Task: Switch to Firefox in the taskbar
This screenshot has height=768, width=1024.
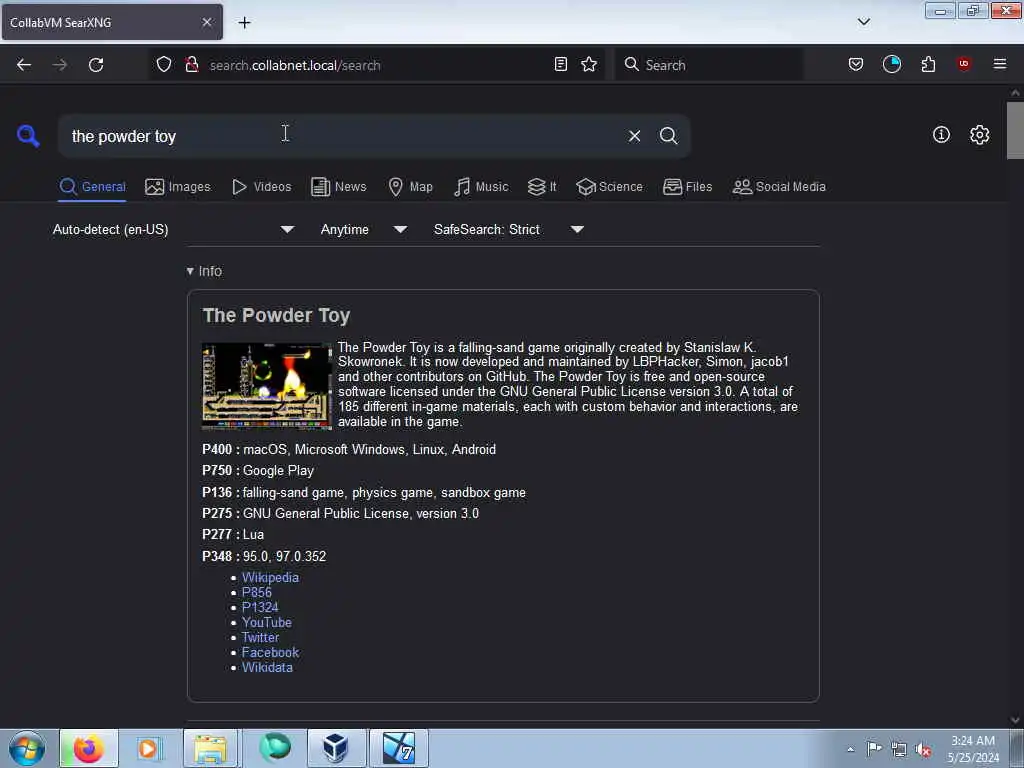Action: [x=89, y=748]
